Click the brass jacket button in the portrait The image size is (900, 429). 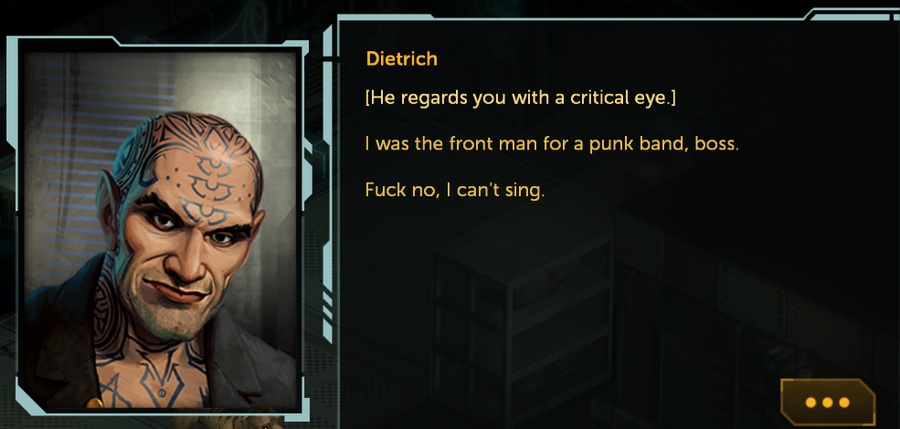pos(94,403)
